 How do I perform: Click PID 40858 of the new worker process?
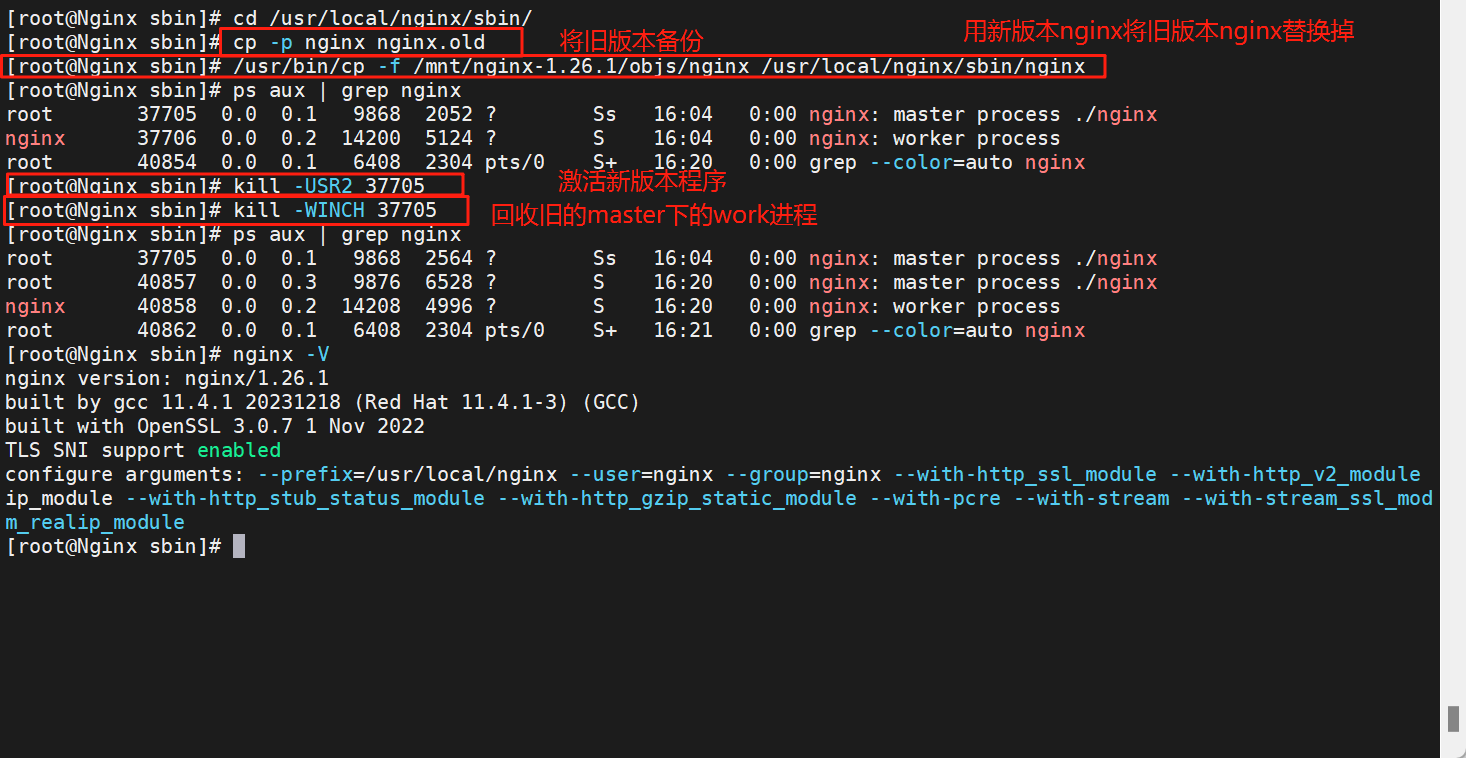[167, 306]
